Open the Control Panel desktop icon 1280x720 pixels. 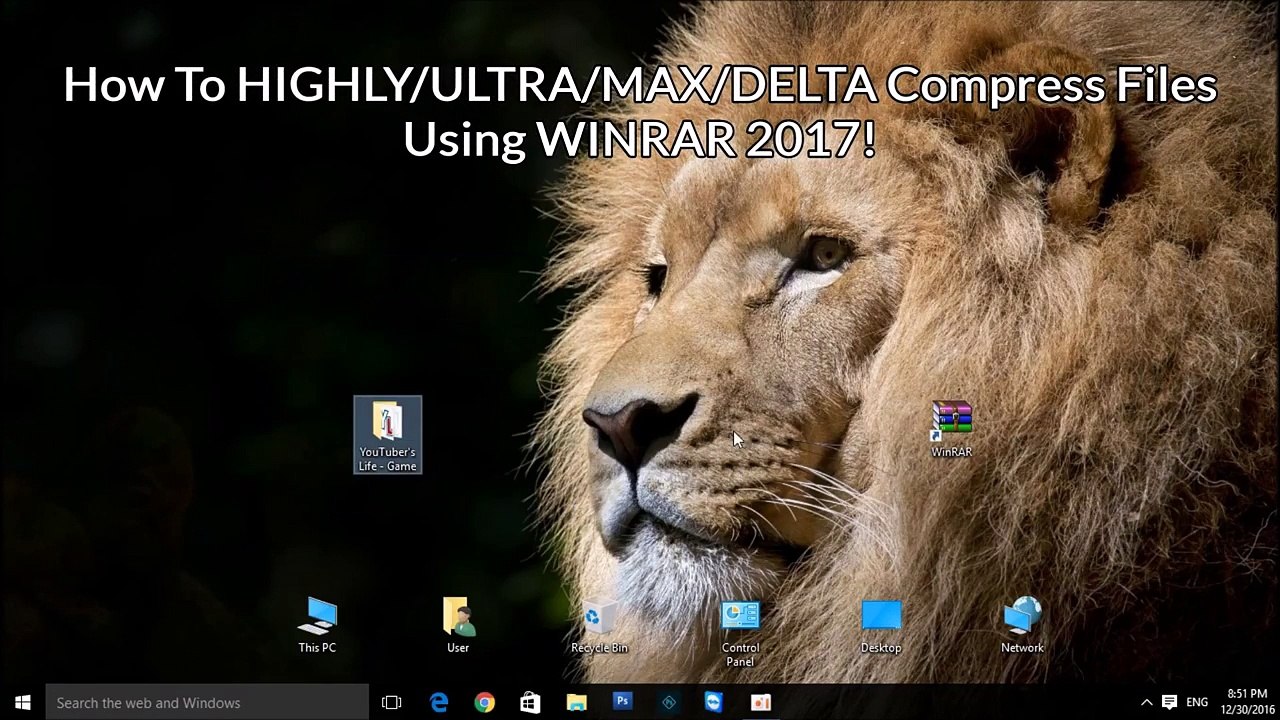[740, 633]
